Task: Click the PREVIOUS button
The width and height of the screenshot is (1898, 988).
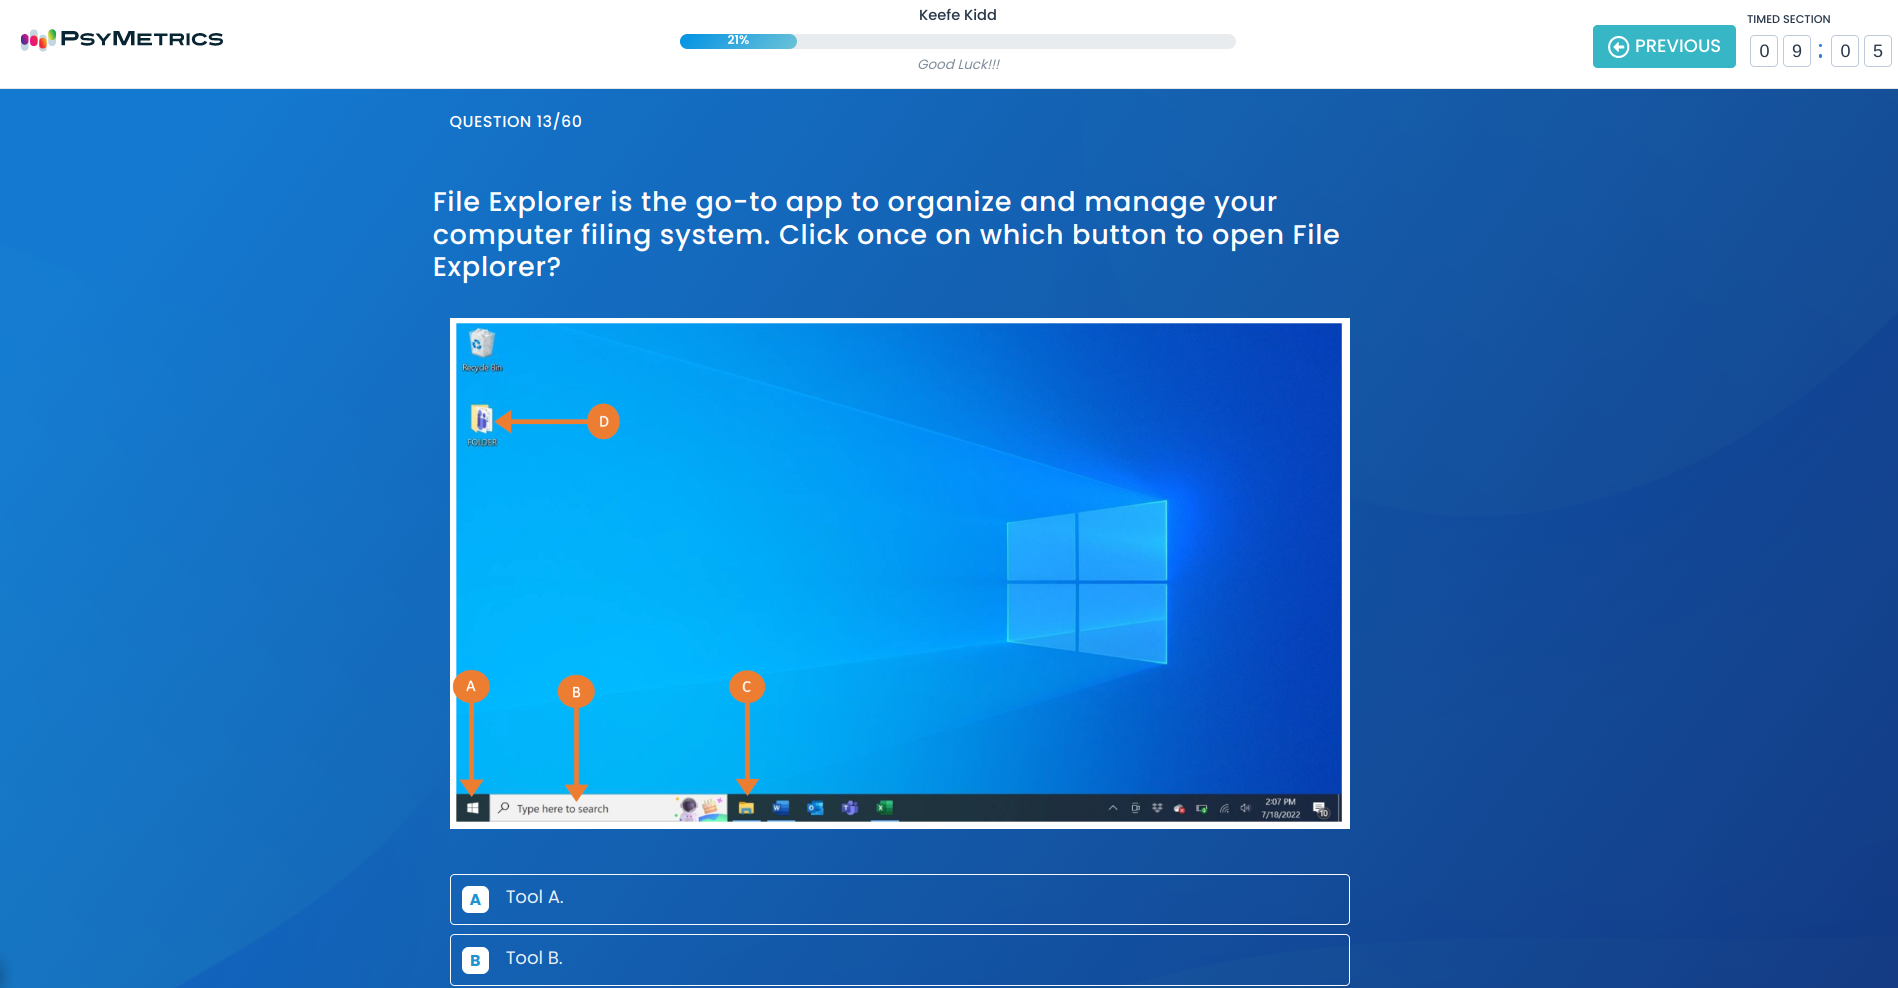Action: click(1663, 47)
